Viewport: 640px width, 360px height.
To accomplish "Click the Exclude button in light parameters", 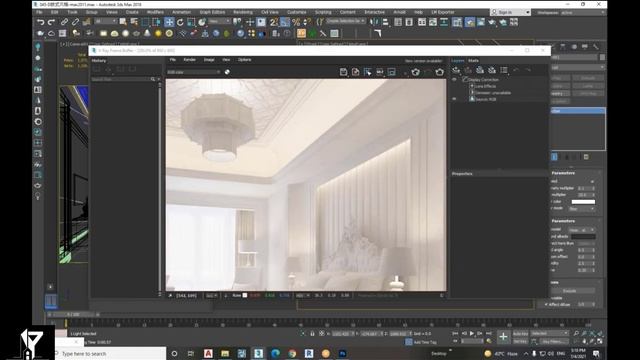I will 569,291.
